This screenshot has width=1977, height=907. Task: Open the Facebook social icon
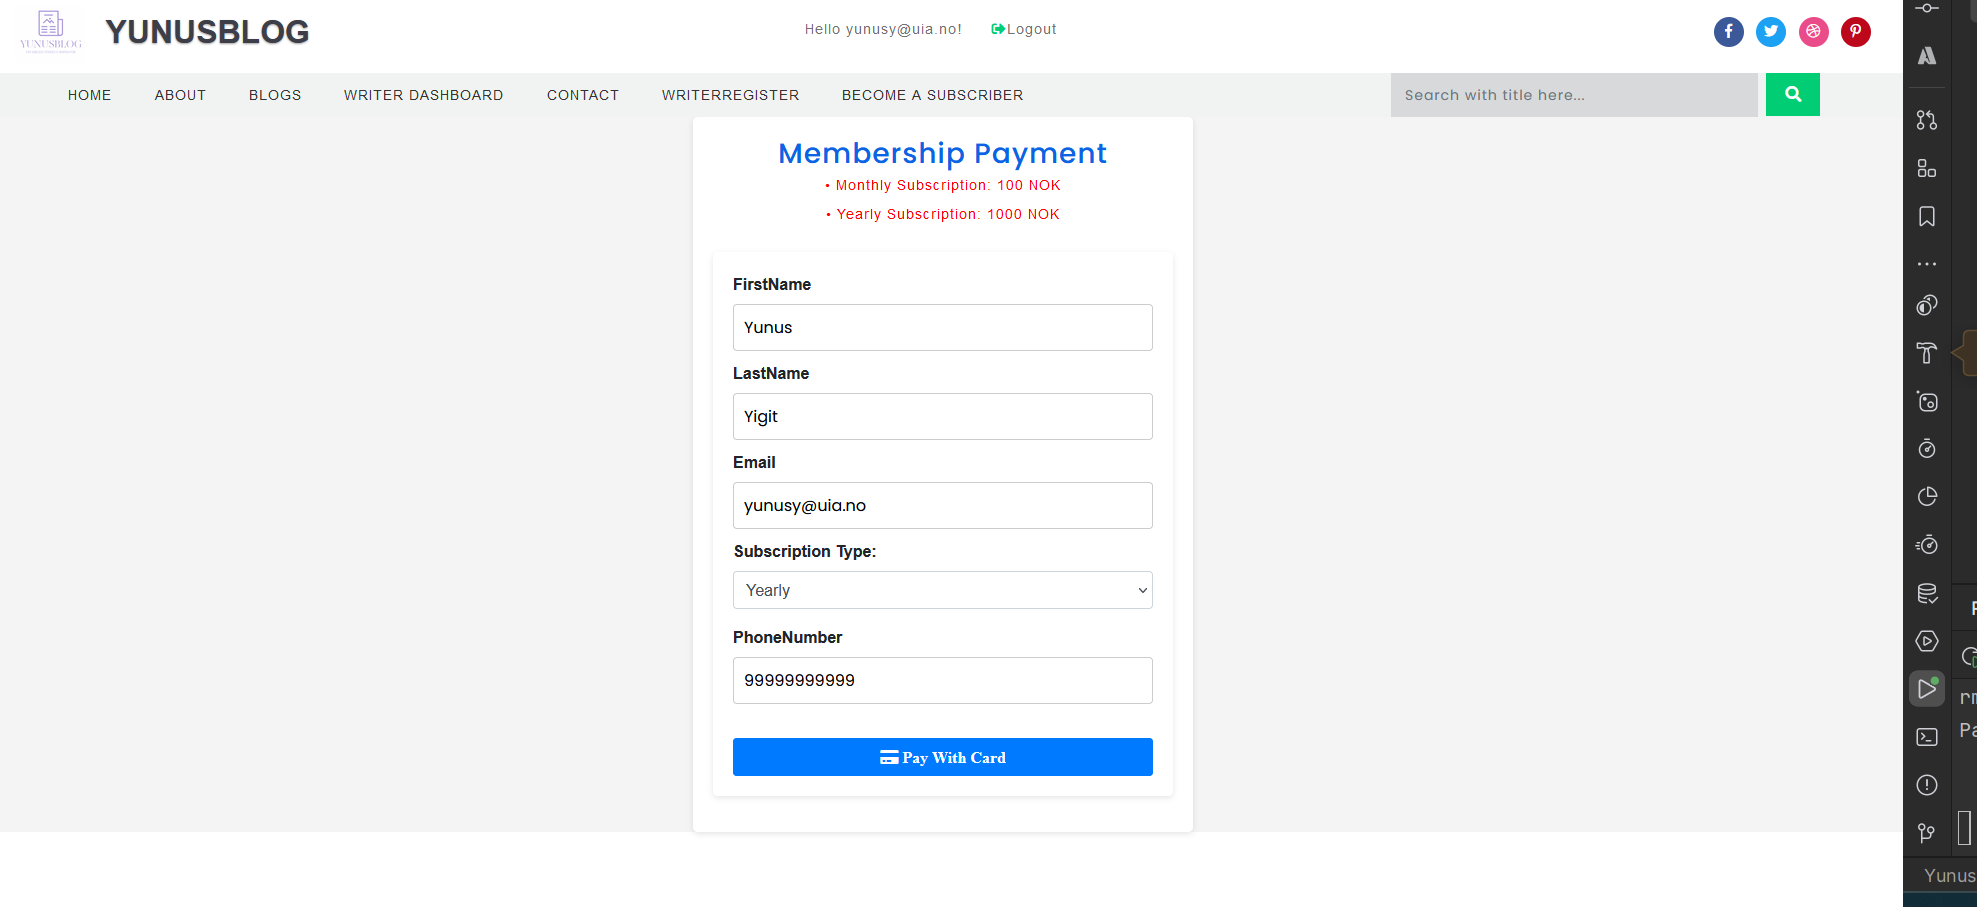pyautogui.click(x=1728, y=32)
